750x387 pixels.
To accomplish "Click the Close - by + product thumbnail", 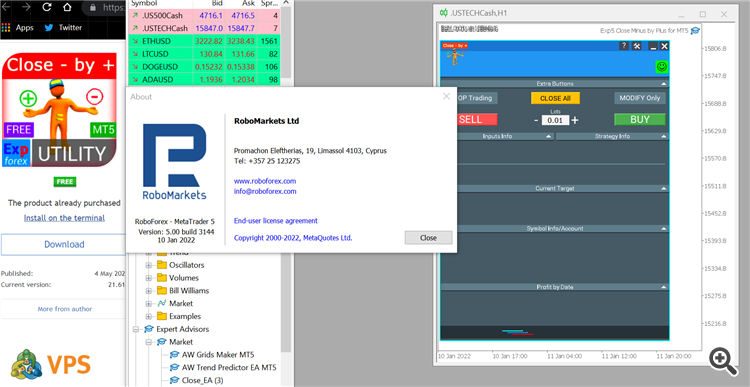I will pos(59,110).
